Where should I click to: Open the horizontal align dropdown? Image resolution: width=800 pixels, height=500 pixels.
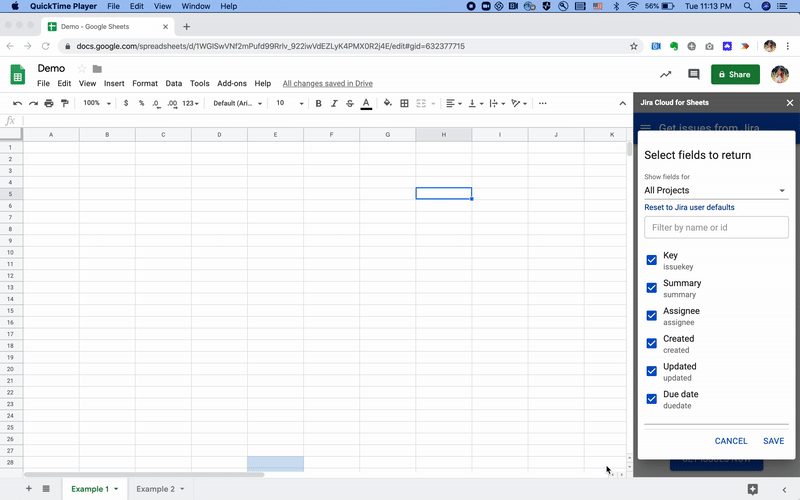[454, 104]
